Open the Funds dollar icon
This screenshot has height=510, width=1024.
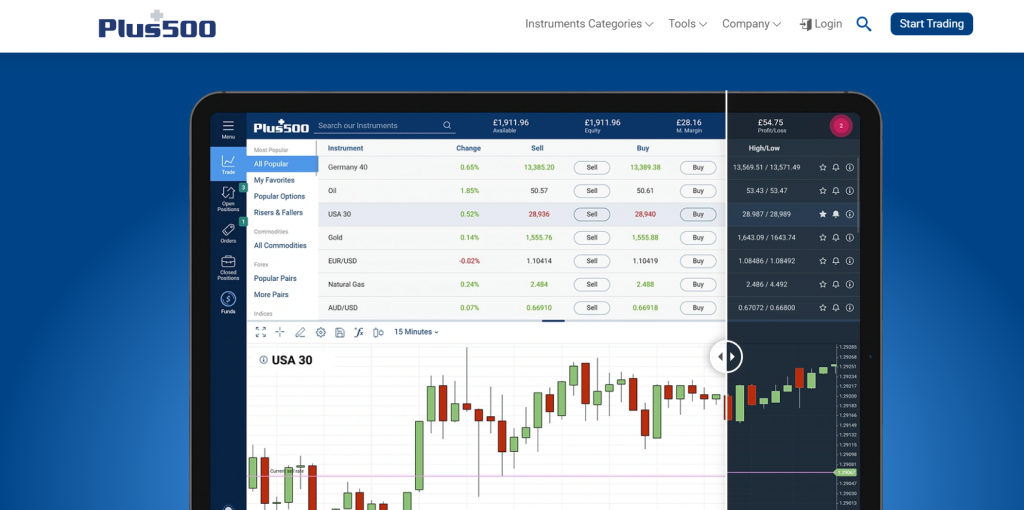pyautogui.click(x=228, y=299)
